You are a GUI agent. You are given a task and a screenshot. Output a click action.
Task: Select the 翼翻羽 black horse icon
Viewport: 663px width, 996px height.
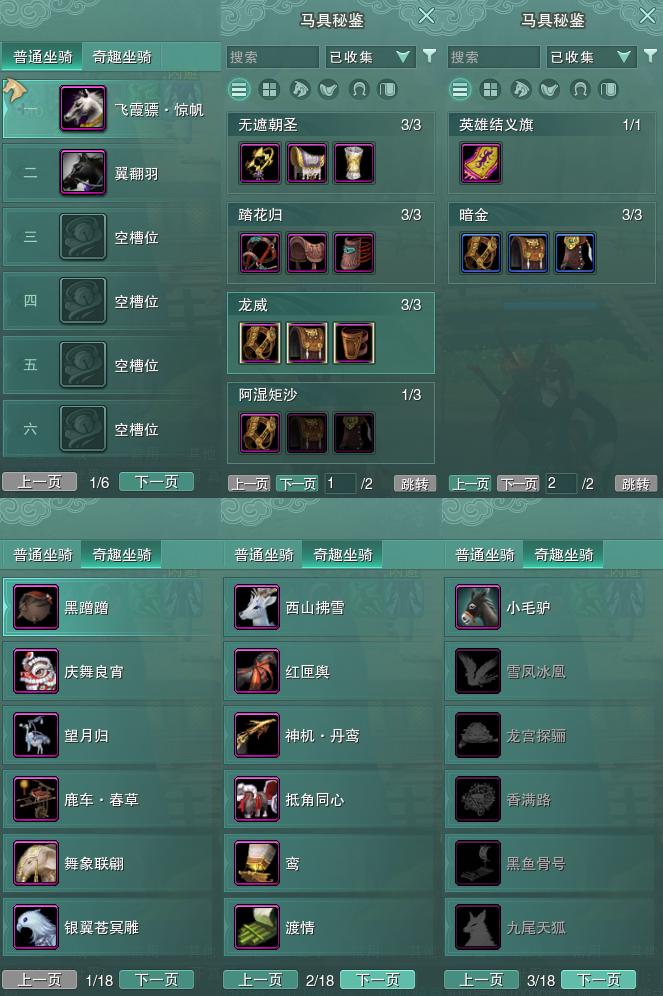click(83, 172)
